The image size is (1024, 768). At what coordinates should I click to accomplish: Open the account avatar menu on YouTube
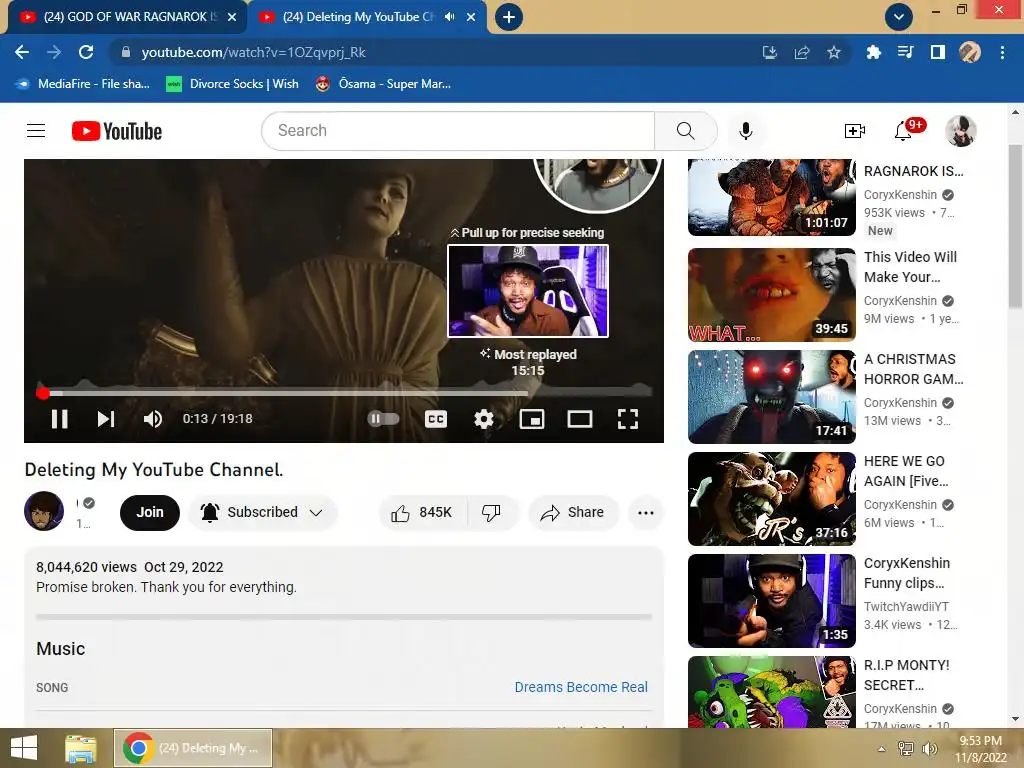[961, 131]
